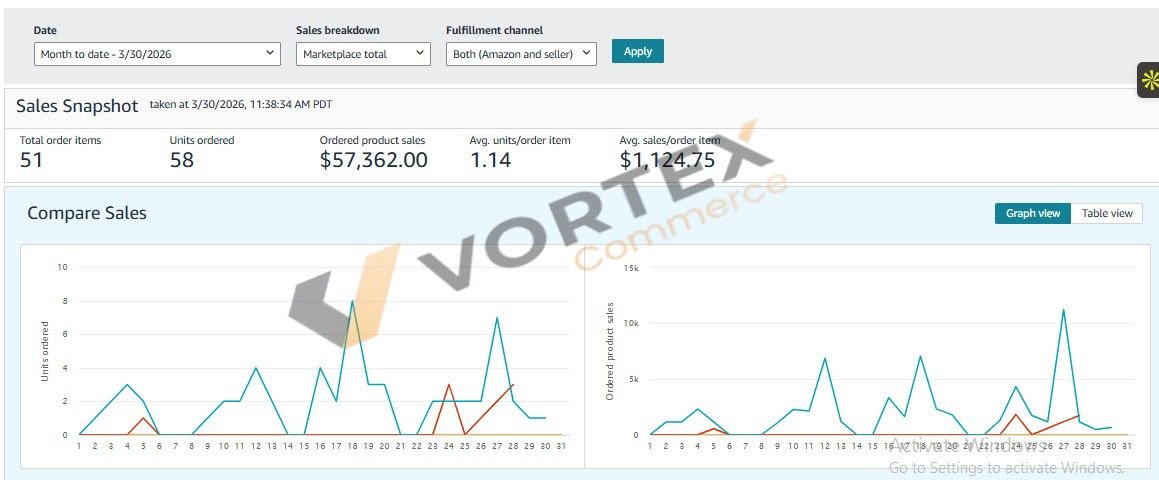Click the 10 label on the units chart
Viewport: 1159px width, 480px height.
click(63, 267)
